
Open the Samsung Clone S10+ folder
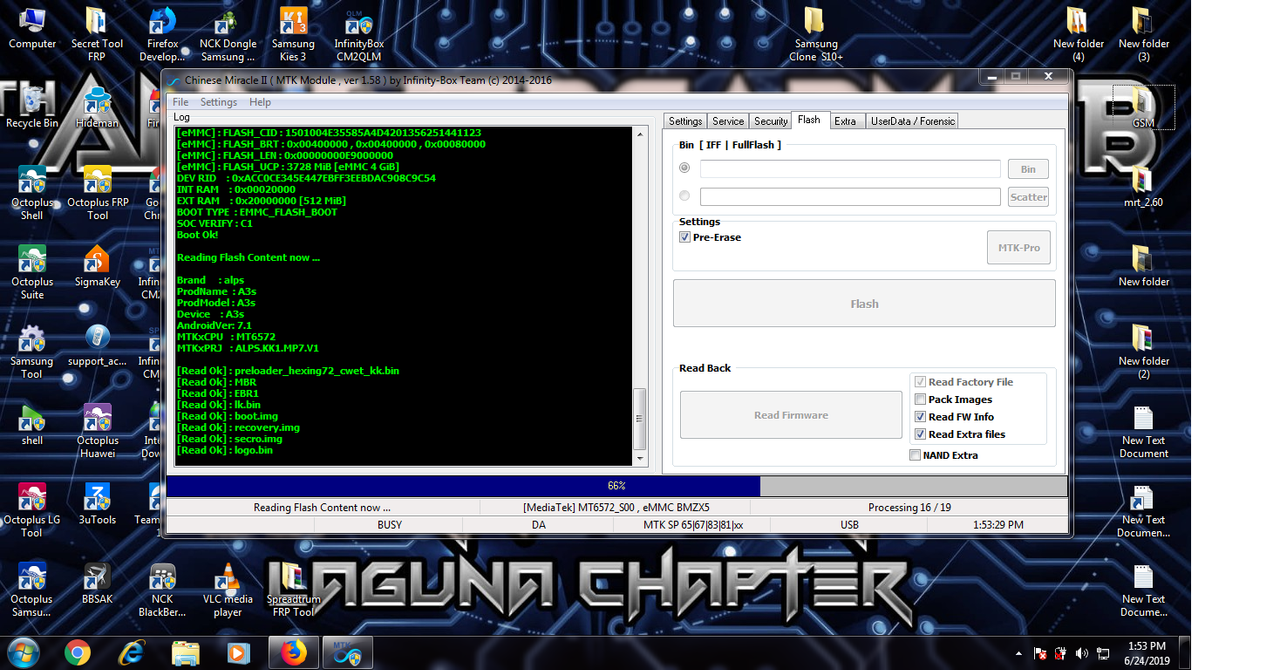(816, 34)
